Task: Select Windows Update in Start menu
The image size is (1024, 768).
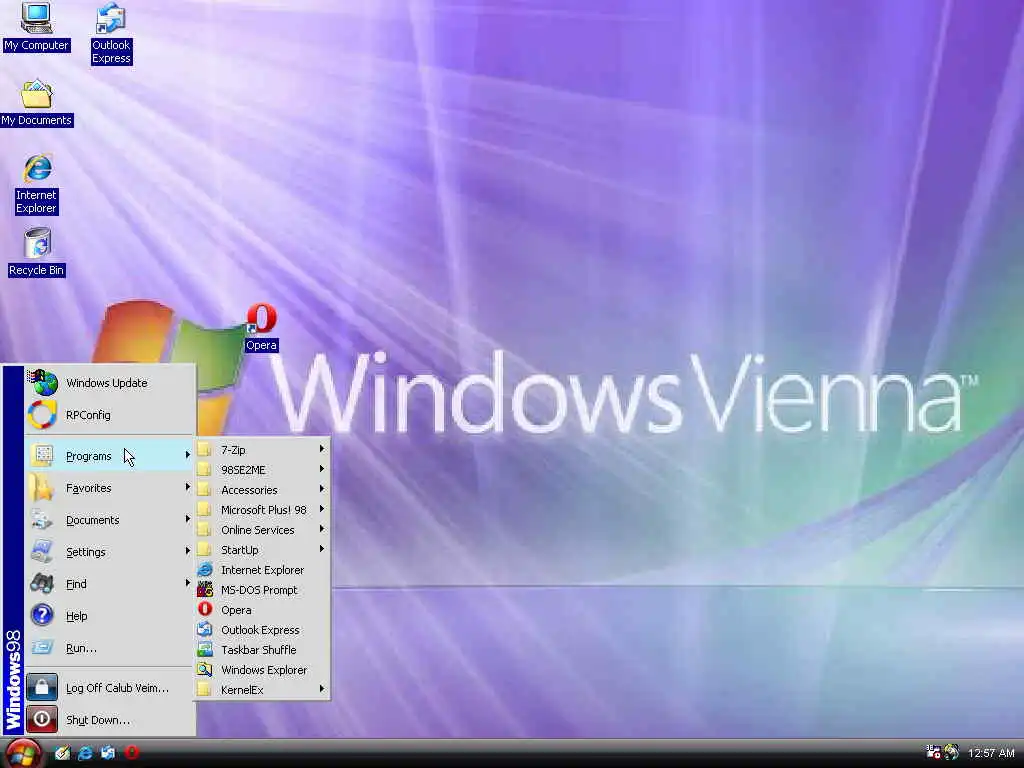Action: pyautogui.click(x=110, y=383)
